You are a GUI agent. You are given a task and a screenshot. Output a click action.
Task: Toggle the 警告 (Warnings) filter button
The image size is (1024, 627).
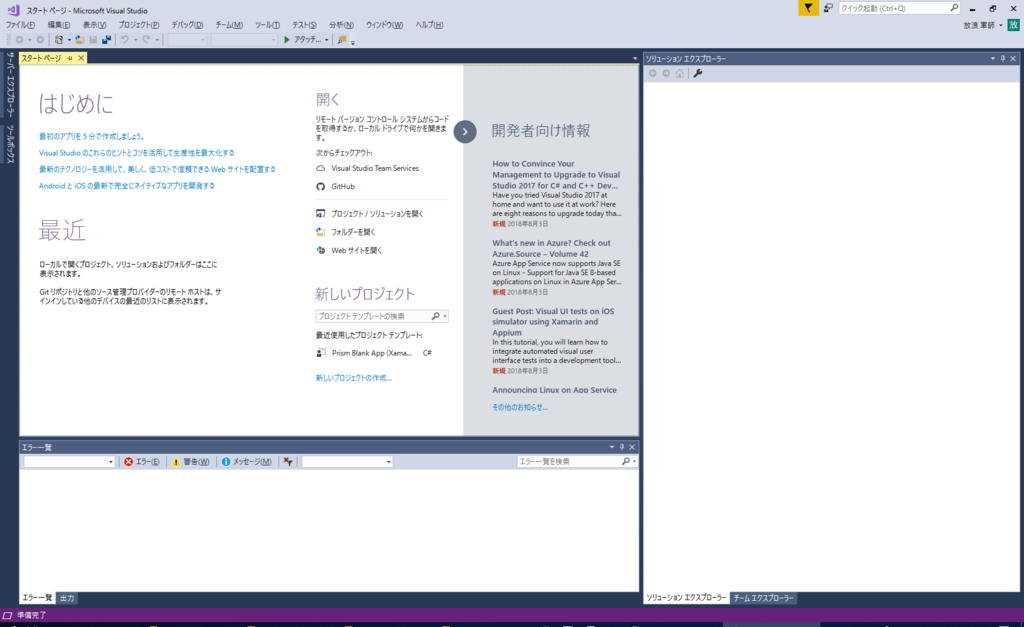click(190, 462)
